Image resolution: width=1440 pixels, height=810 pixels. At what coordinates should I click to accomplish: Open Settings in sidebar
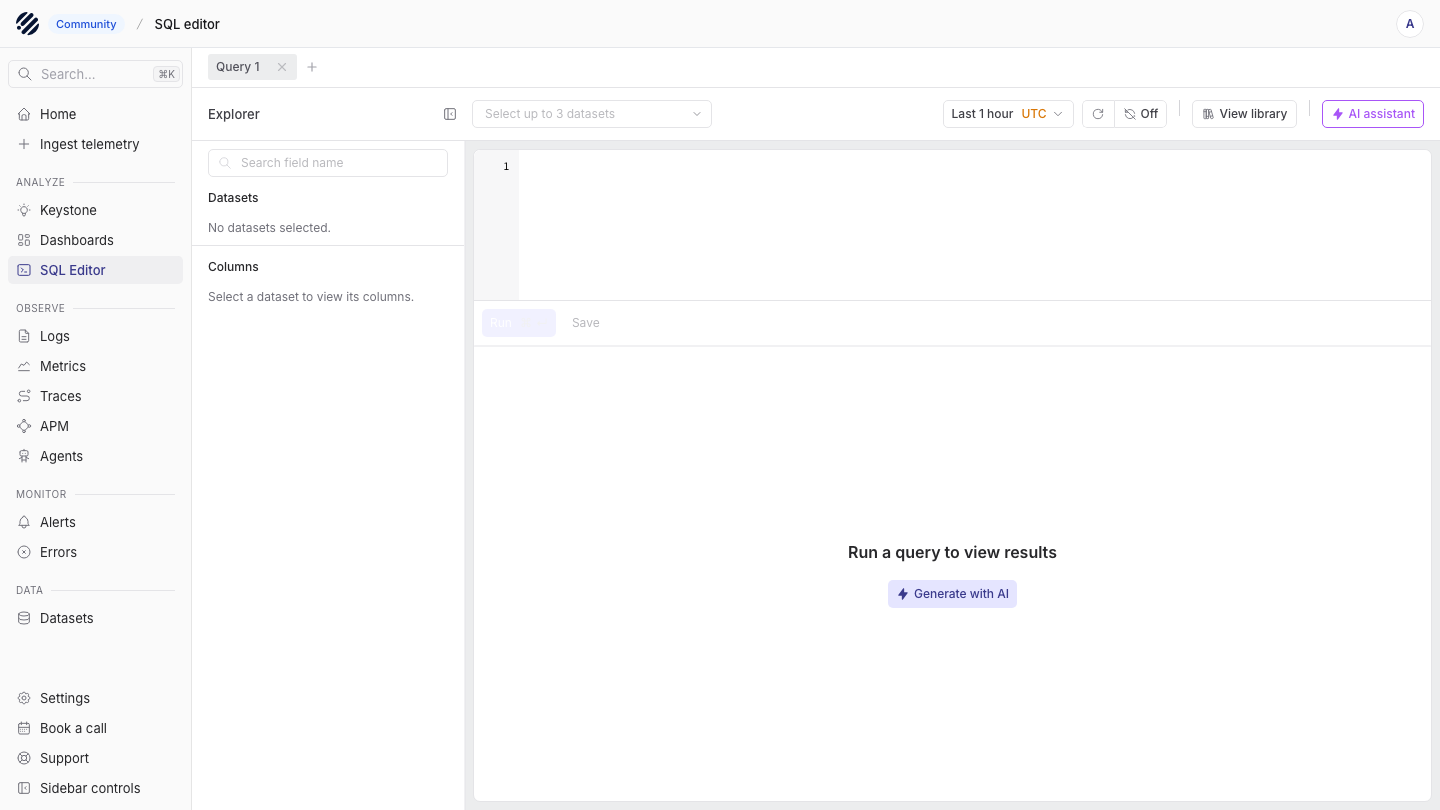tap(96, 698)
